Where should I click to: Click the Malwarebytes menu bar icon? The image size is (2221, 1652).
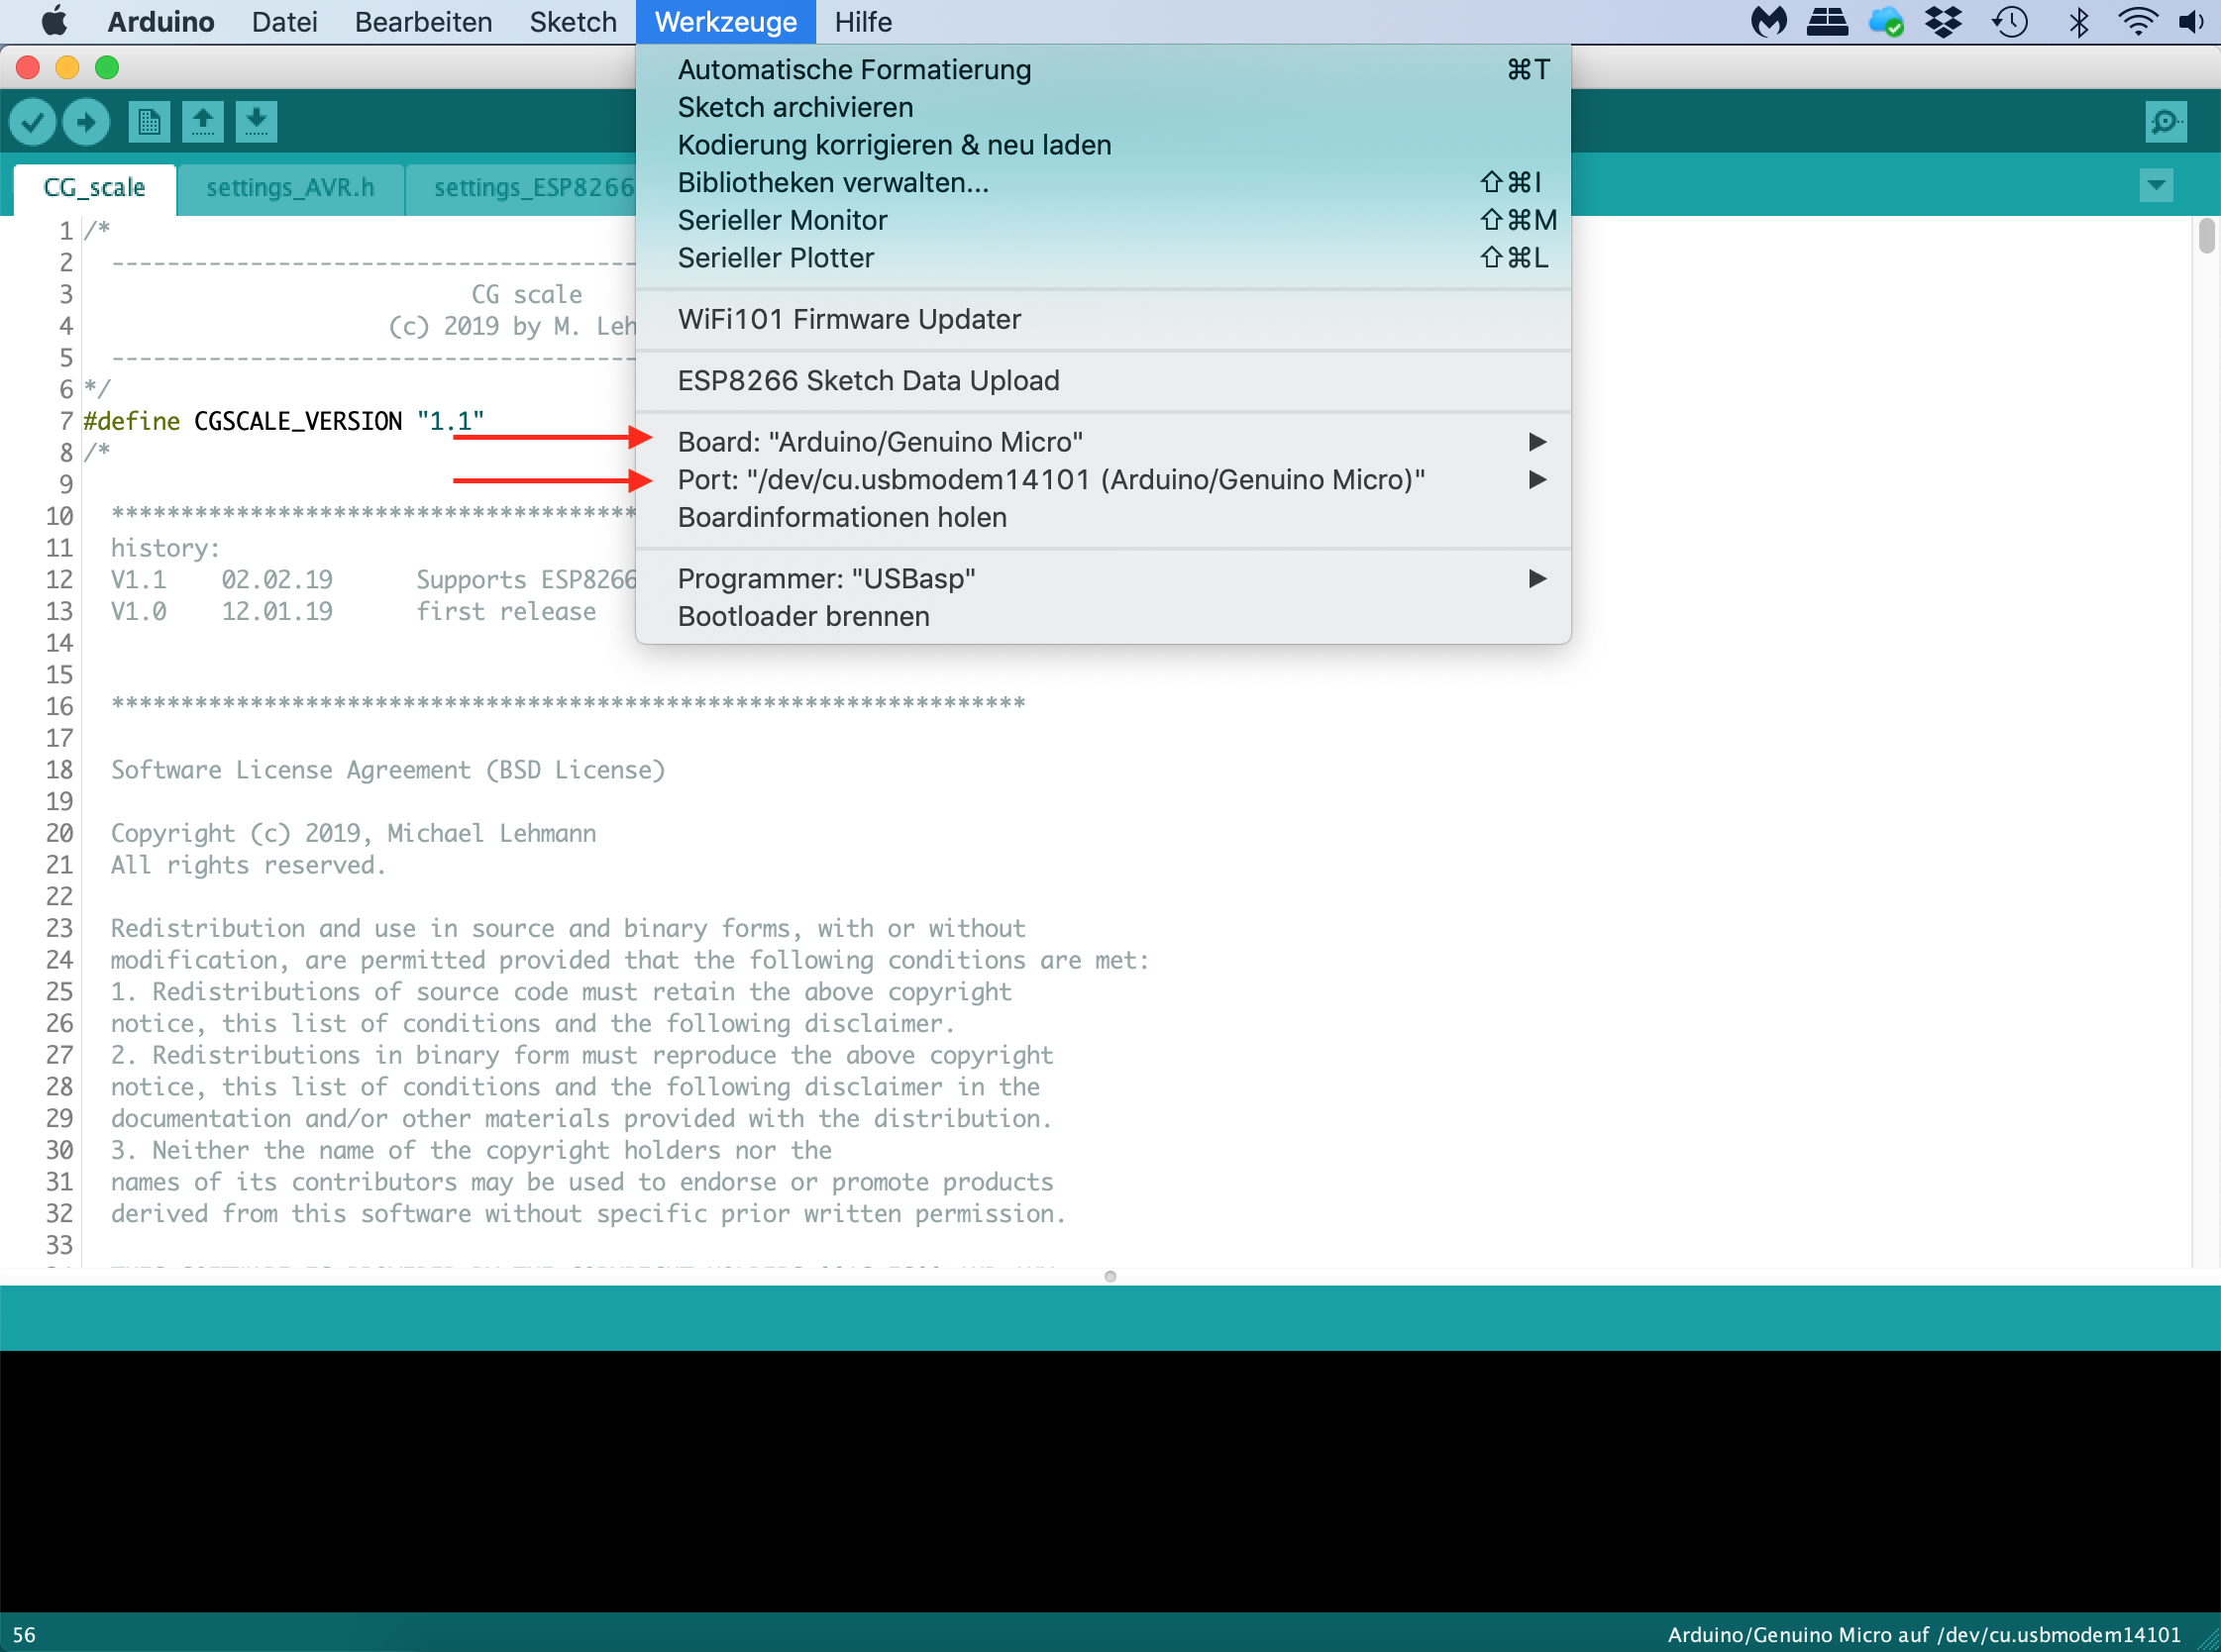pyautogui.click(x=1768, y=21)
